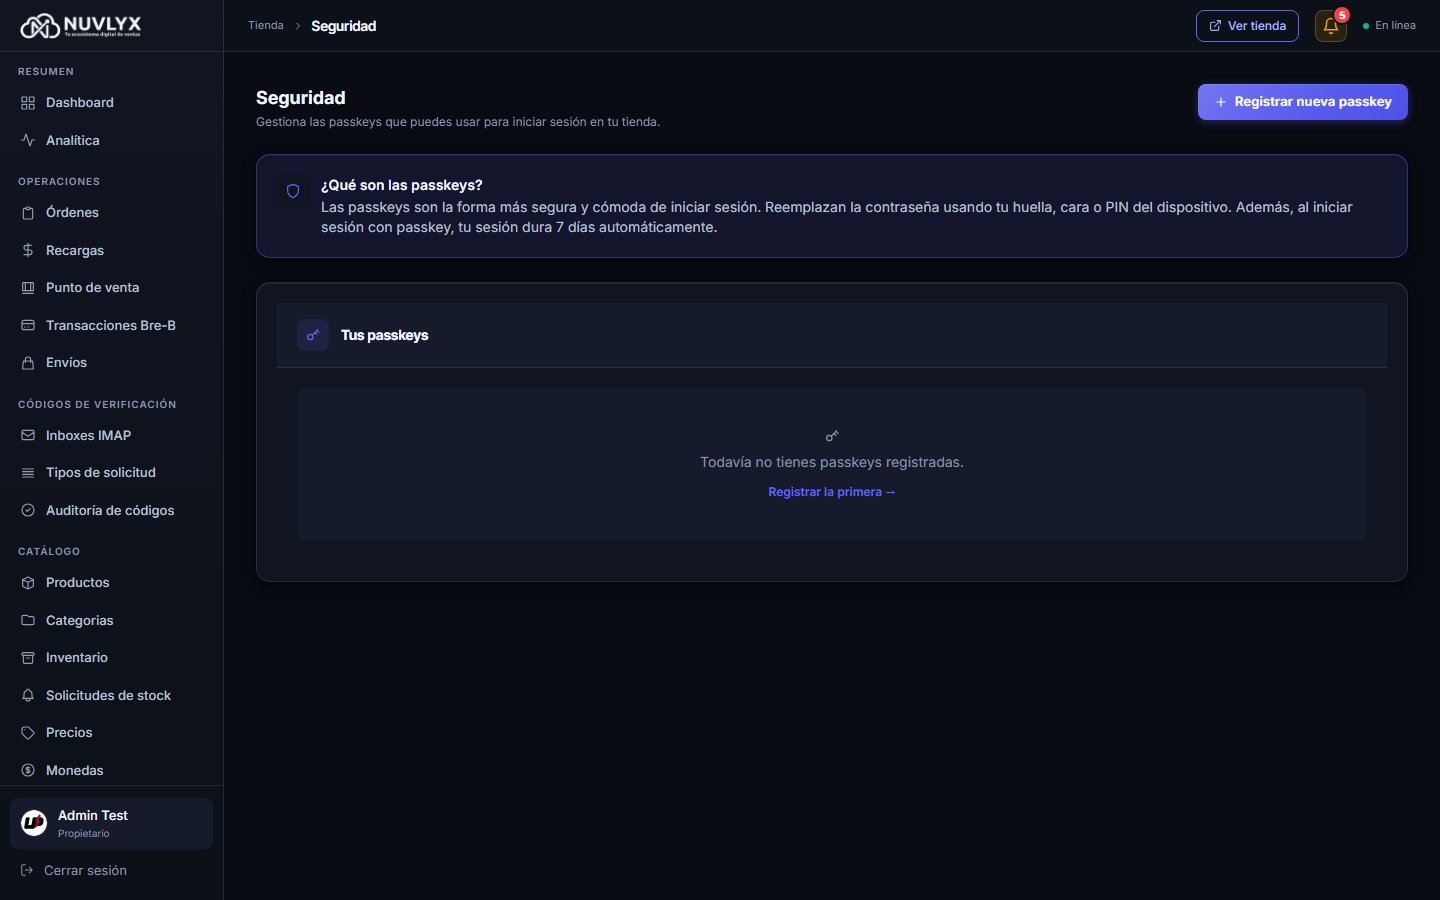Image resolution: width=1440 pixels, height=900 pixels.
Task: Click the Inboxes IMAP mail icon
Action: click(28, 435)
